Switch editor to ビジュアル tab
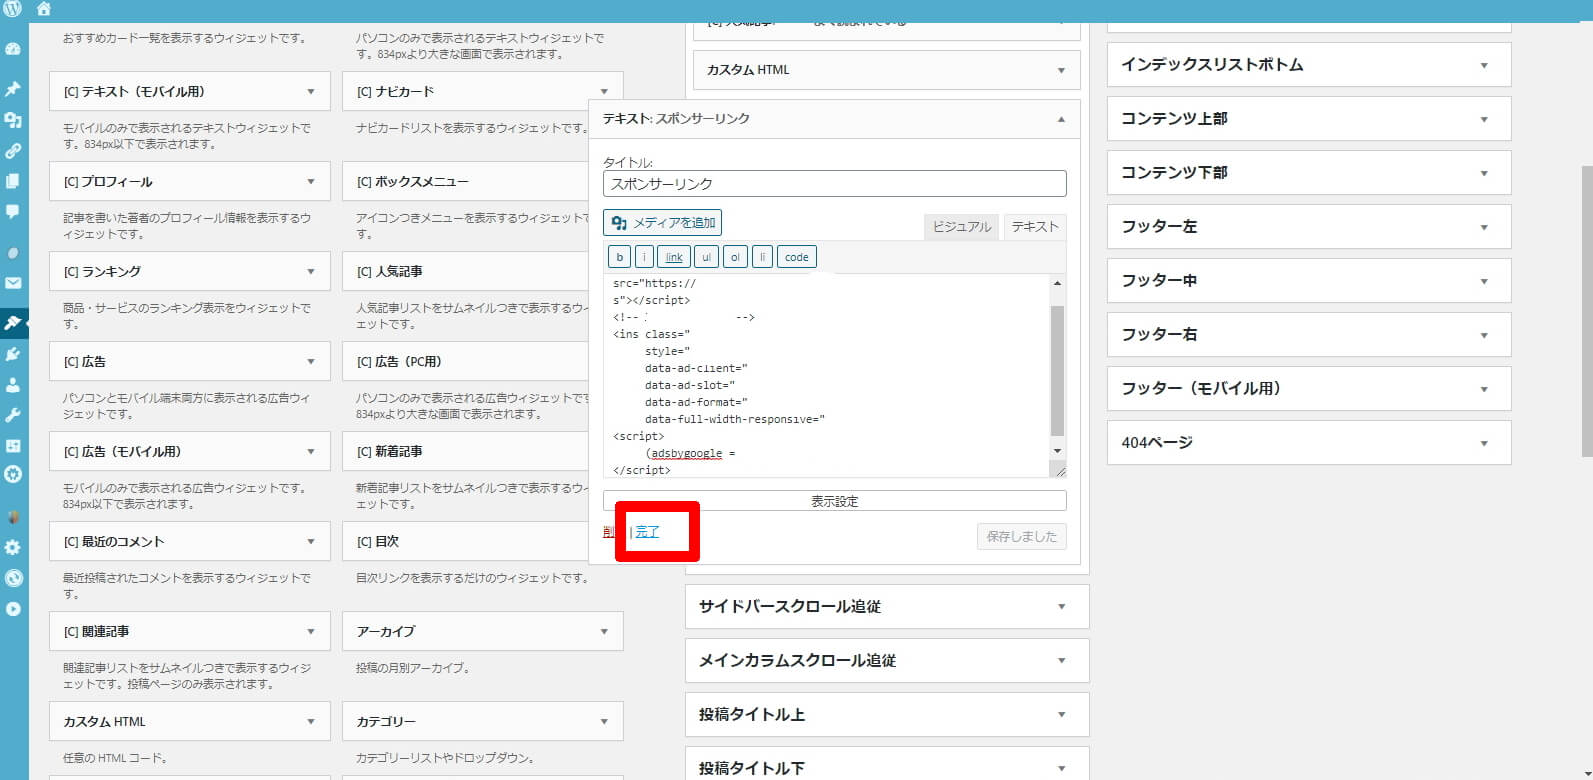The width and height of the screenshot is (1593, 780). coord(961,227)
